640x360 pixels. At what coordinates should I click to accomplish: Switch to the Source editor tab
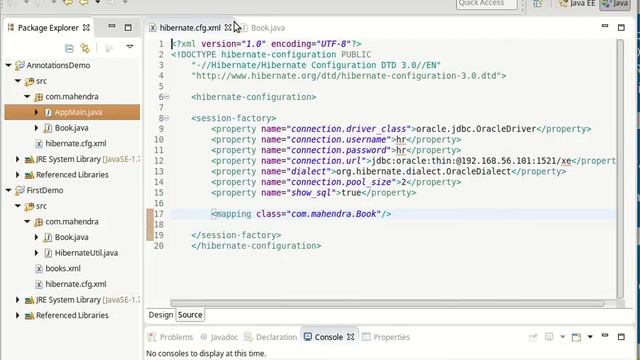pyautogui.click(x=190, y=315)
